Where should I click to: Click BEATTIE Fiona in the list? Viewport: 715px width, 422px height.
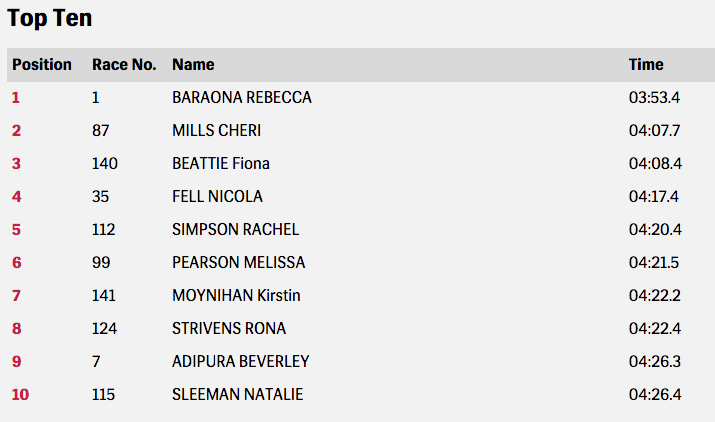[x=221, y=164]
